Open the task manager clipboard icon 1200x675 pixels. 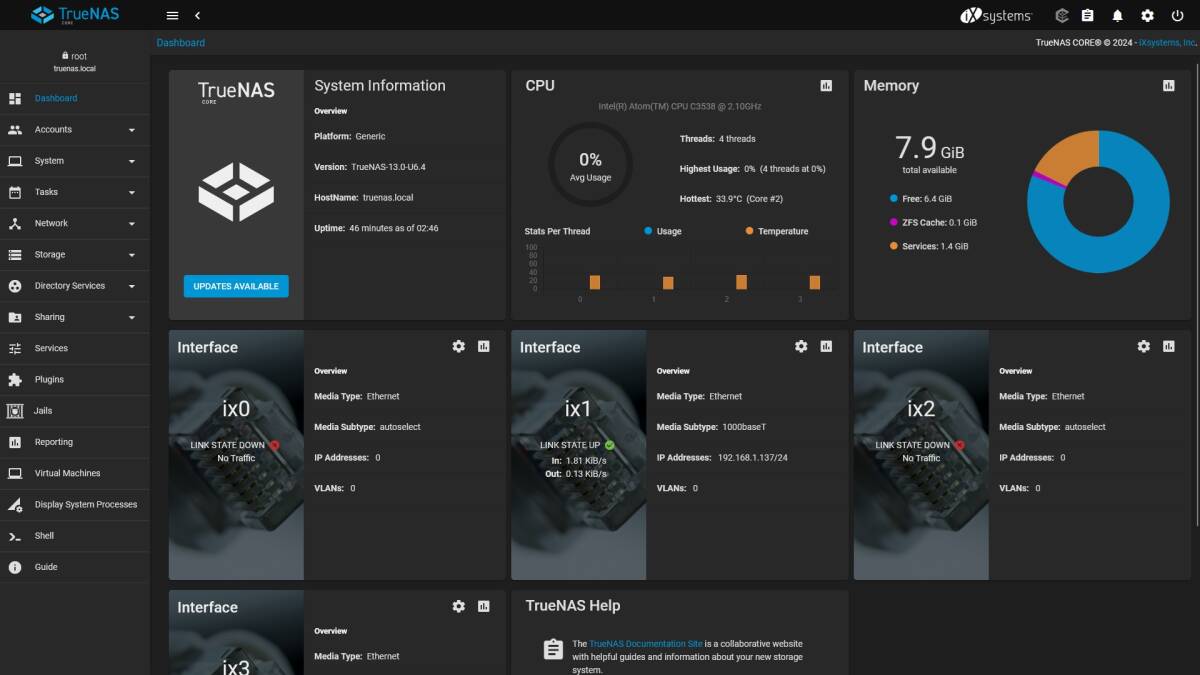(1088, 16)
